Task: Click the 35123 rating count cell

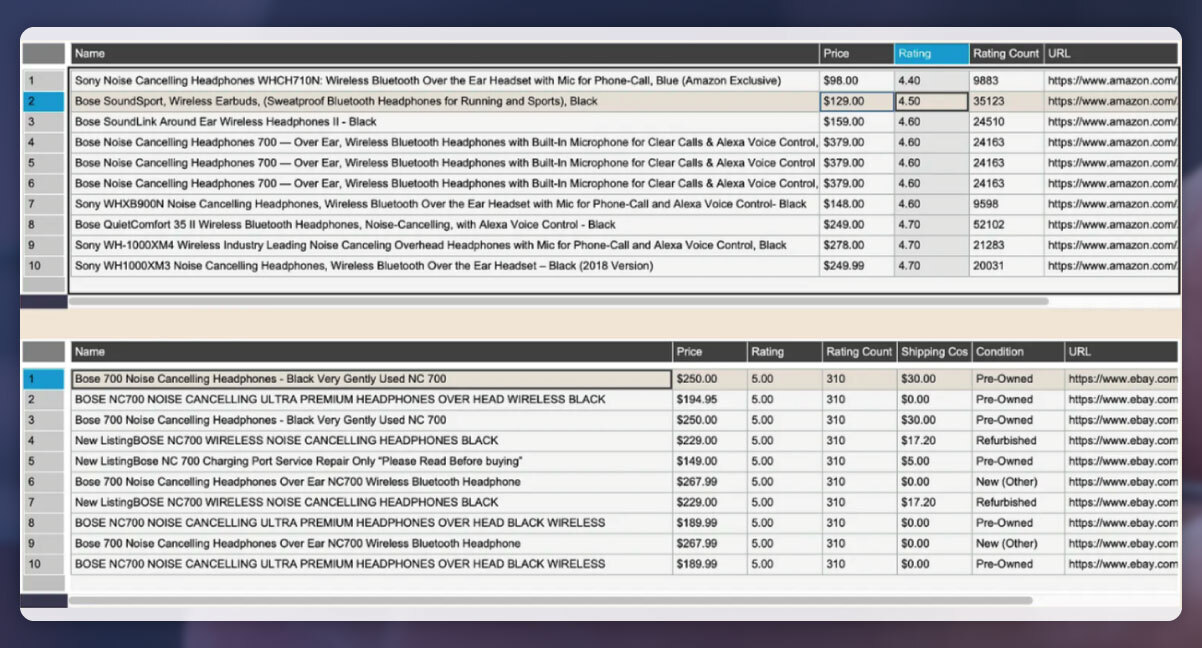Action: [1007, 101]
